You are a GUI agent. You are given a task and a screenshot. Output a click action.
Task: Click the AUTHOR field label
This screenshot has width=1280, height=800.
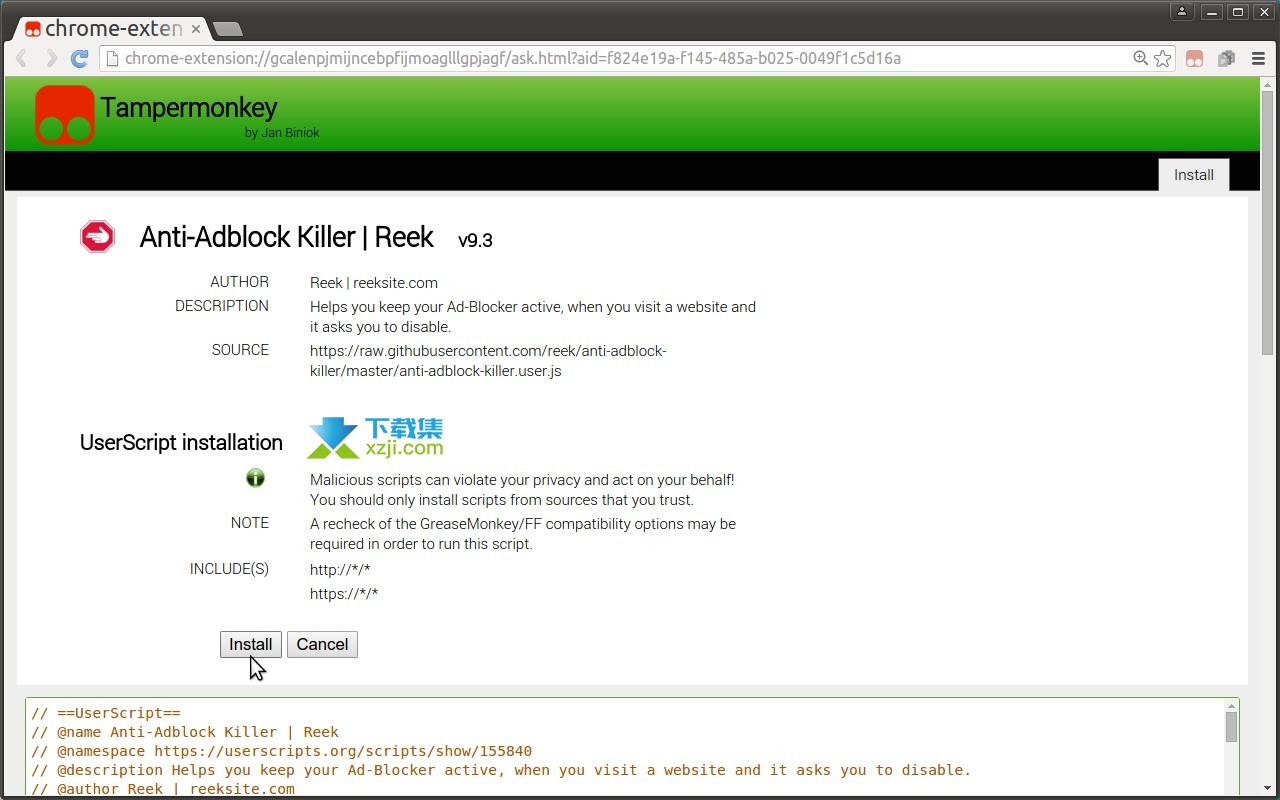coord(239,282)
